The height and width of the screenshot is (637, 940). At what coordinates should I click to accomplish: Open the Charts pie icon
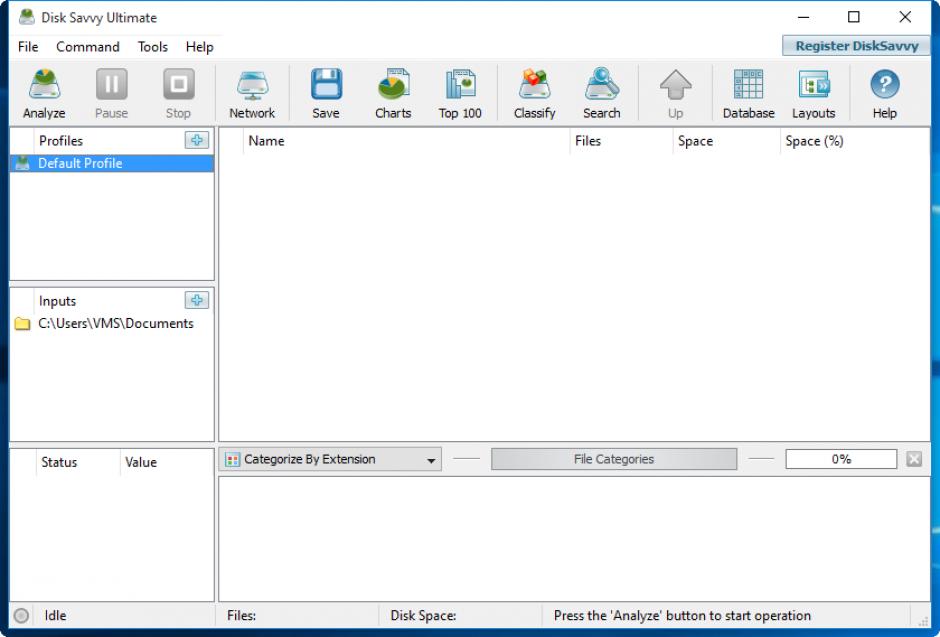point(393,84)
